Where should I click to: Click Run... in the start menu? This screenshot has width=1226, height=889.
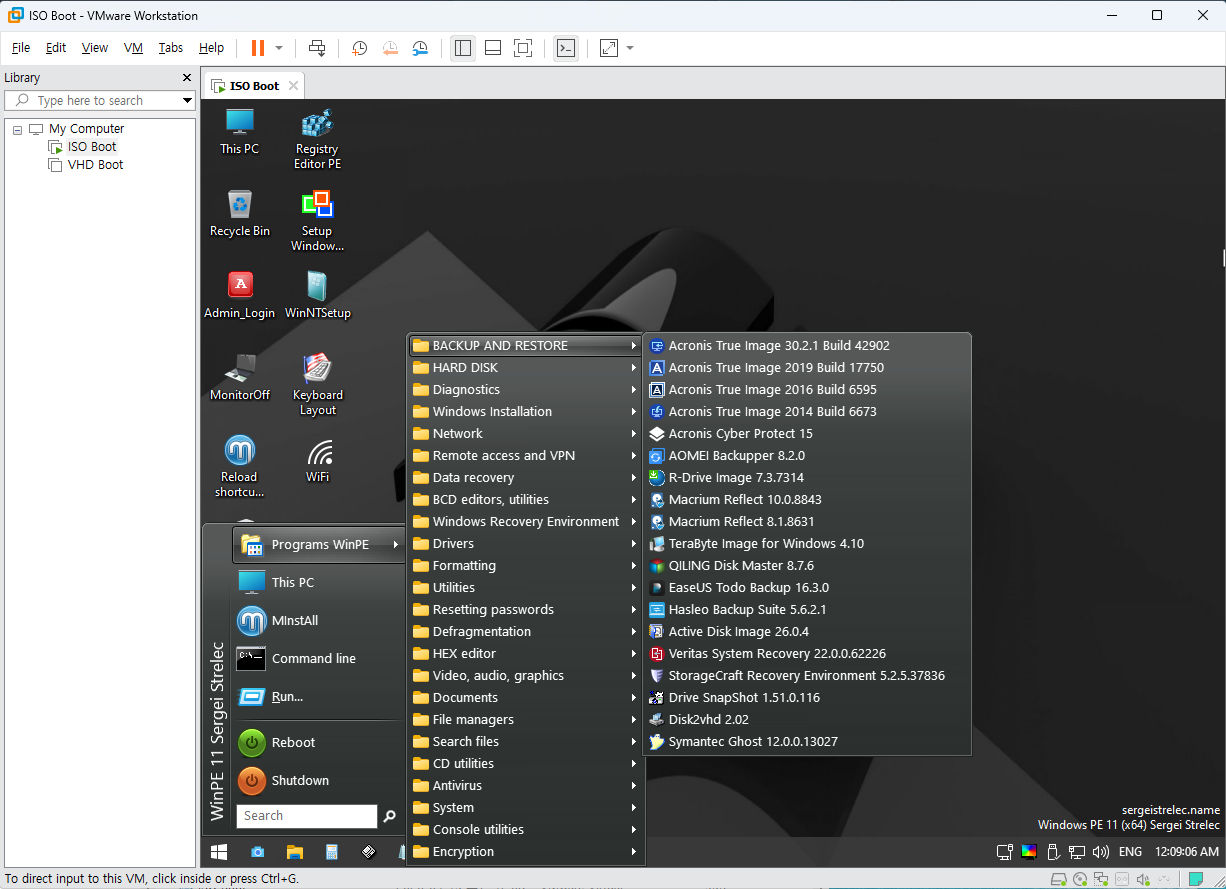click(x=286, y=697)
